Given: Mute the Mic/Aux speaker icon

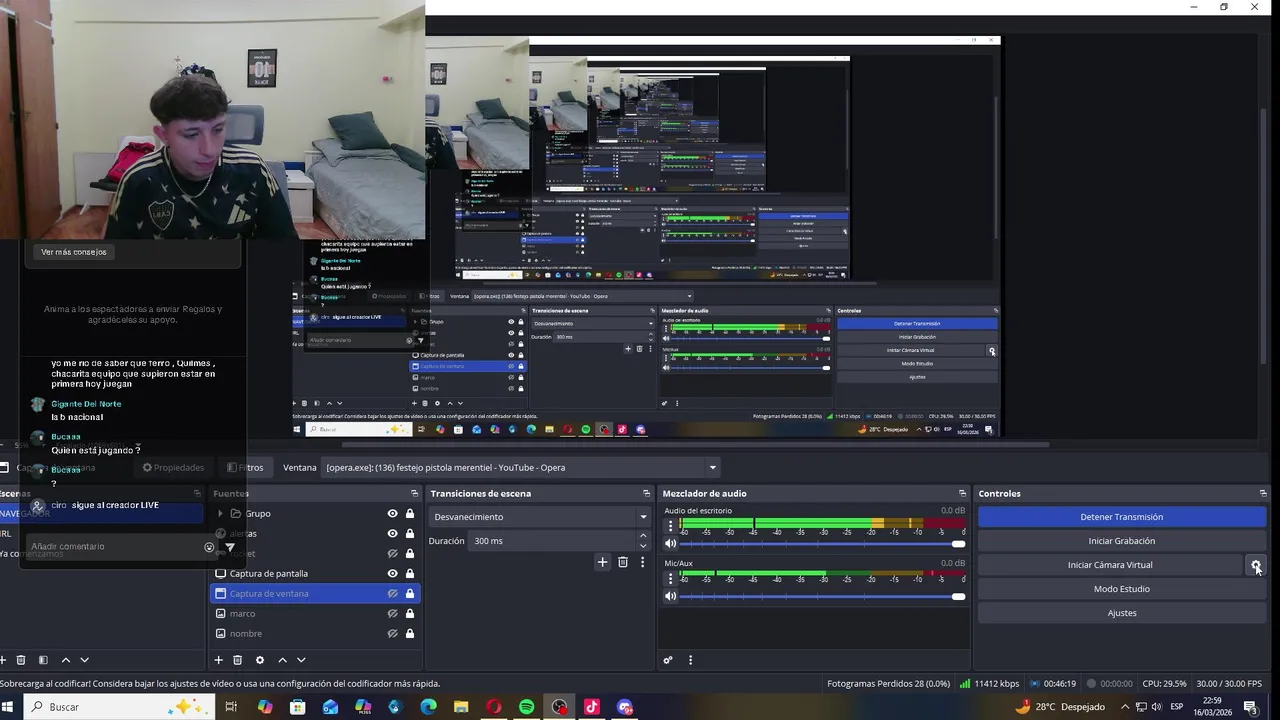Looking at the screenshot, I should pyautogui.click(x=671, y=596).
